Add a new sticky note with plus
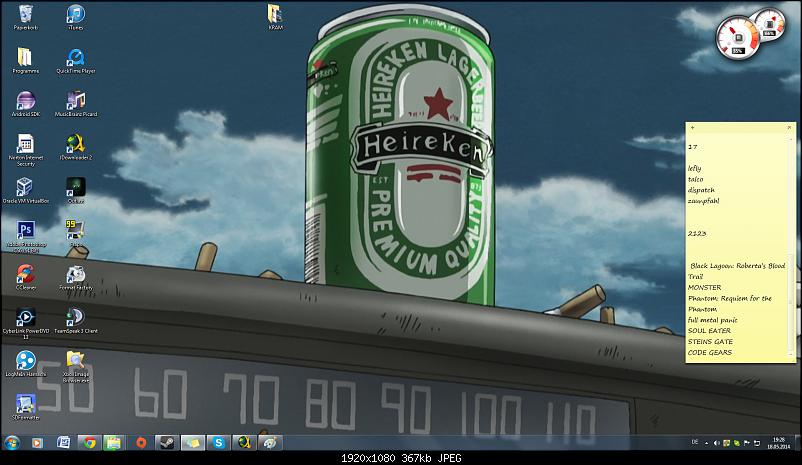802x465 pixels. (692, 127)
